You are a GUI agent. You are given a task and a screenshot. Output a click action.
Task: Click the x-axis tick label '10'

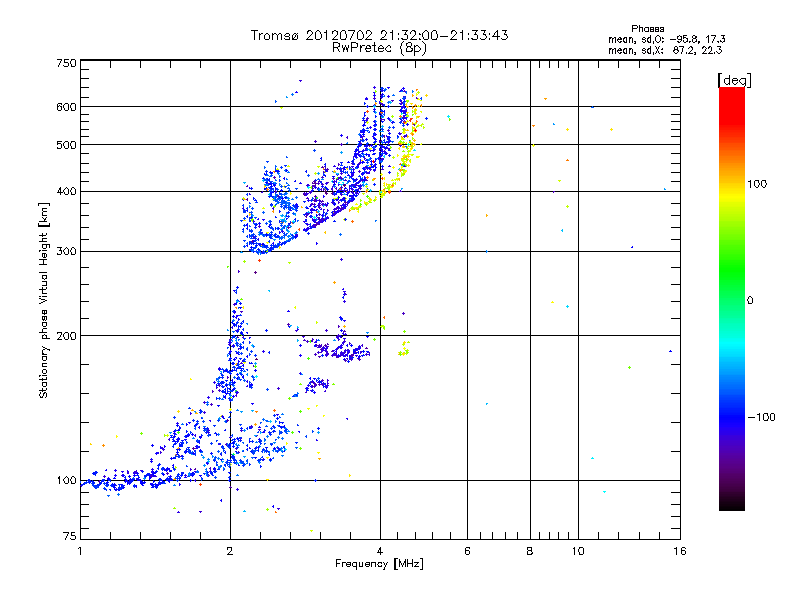coord(578,551)
